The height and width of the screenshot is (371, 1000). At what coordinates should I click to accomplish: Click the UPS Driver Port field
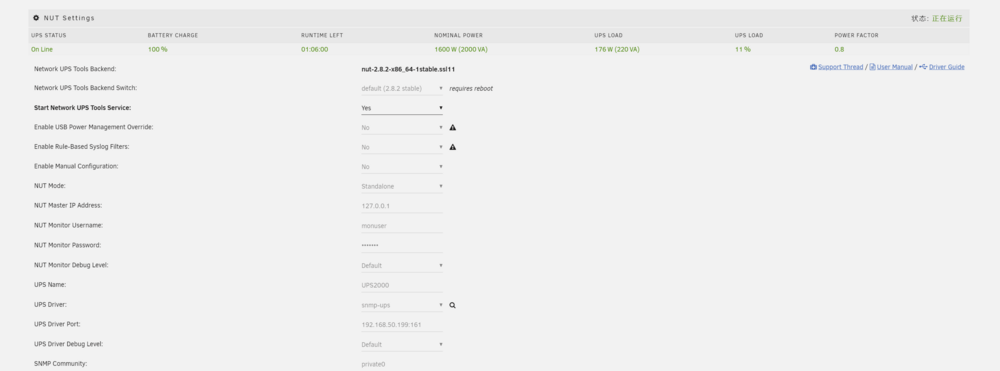pyautogui.click(x=402, y=324)
